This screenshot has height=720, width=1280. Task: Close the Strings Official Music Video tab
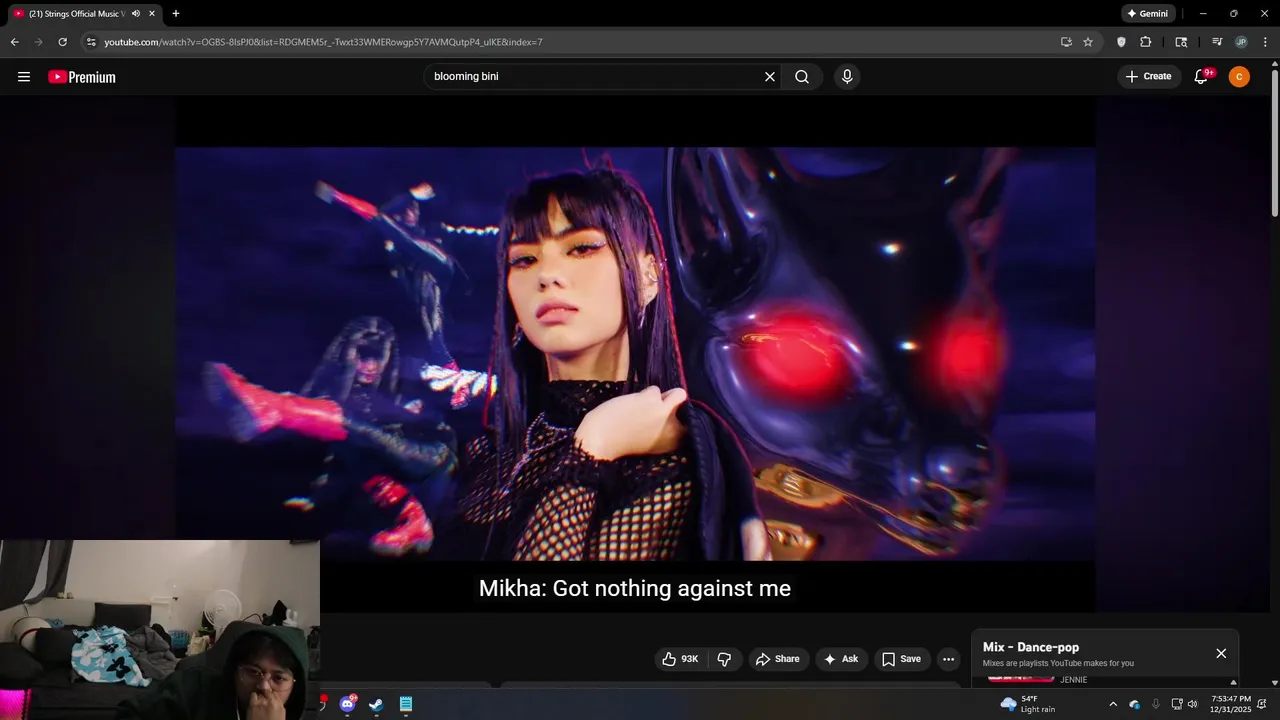click(153, 14)
